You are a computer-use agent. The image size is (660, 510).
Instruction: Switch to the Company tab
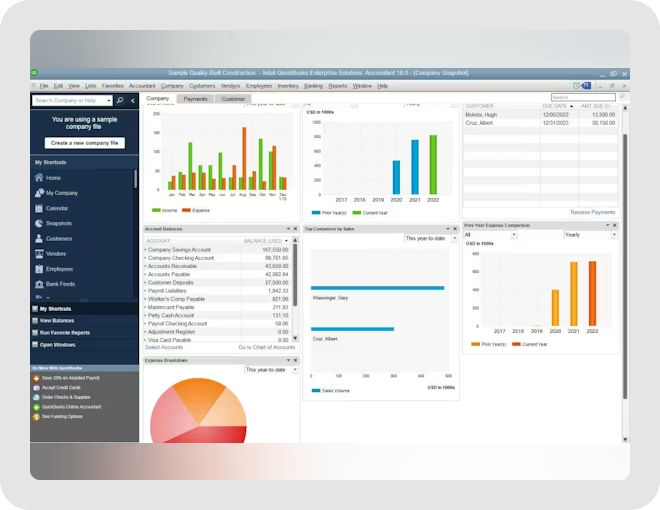(157, 98)
